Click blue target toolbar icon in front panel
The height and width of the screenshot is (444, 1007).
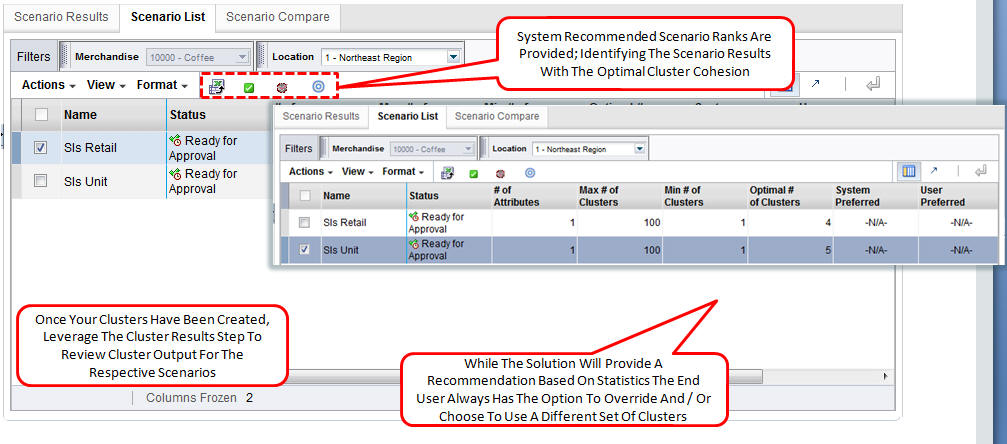[x=530, y=172]
